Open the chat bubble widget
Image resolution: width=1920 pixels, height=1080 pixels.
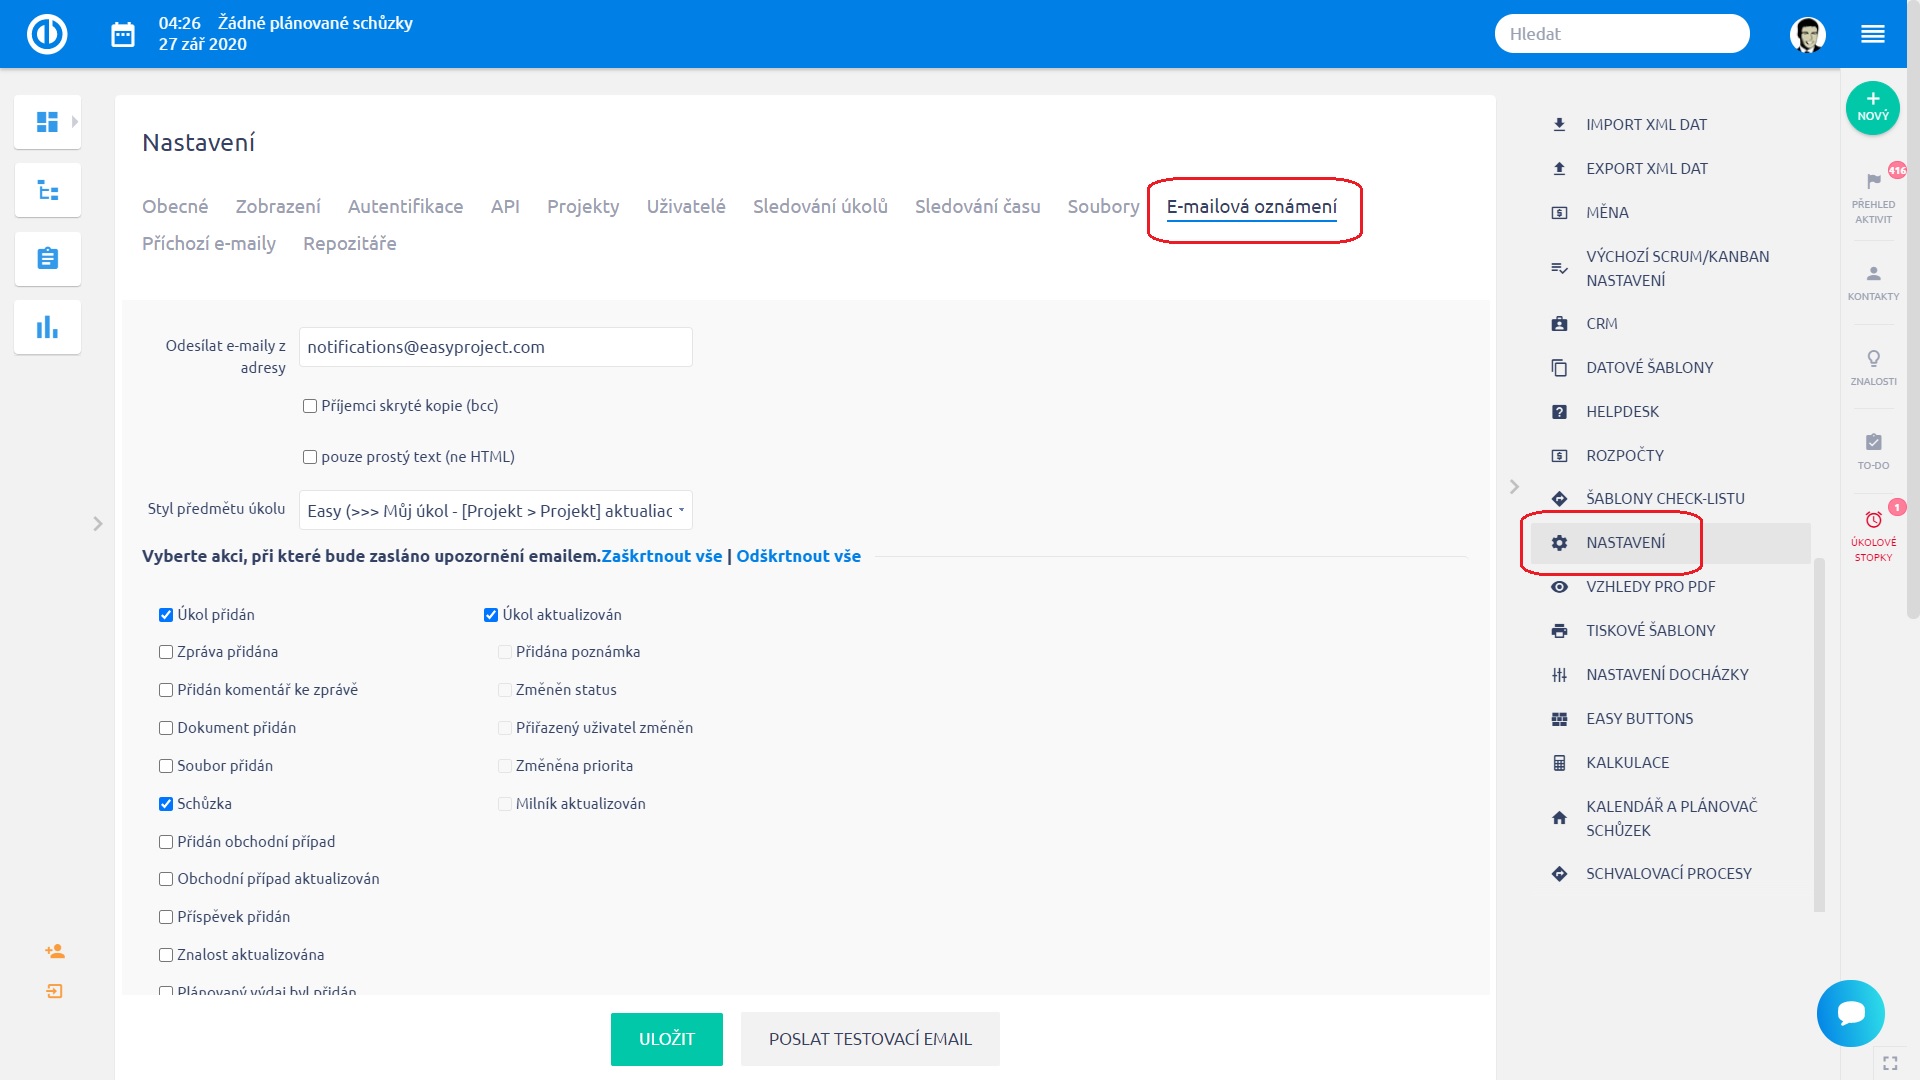(1850, 1013)
